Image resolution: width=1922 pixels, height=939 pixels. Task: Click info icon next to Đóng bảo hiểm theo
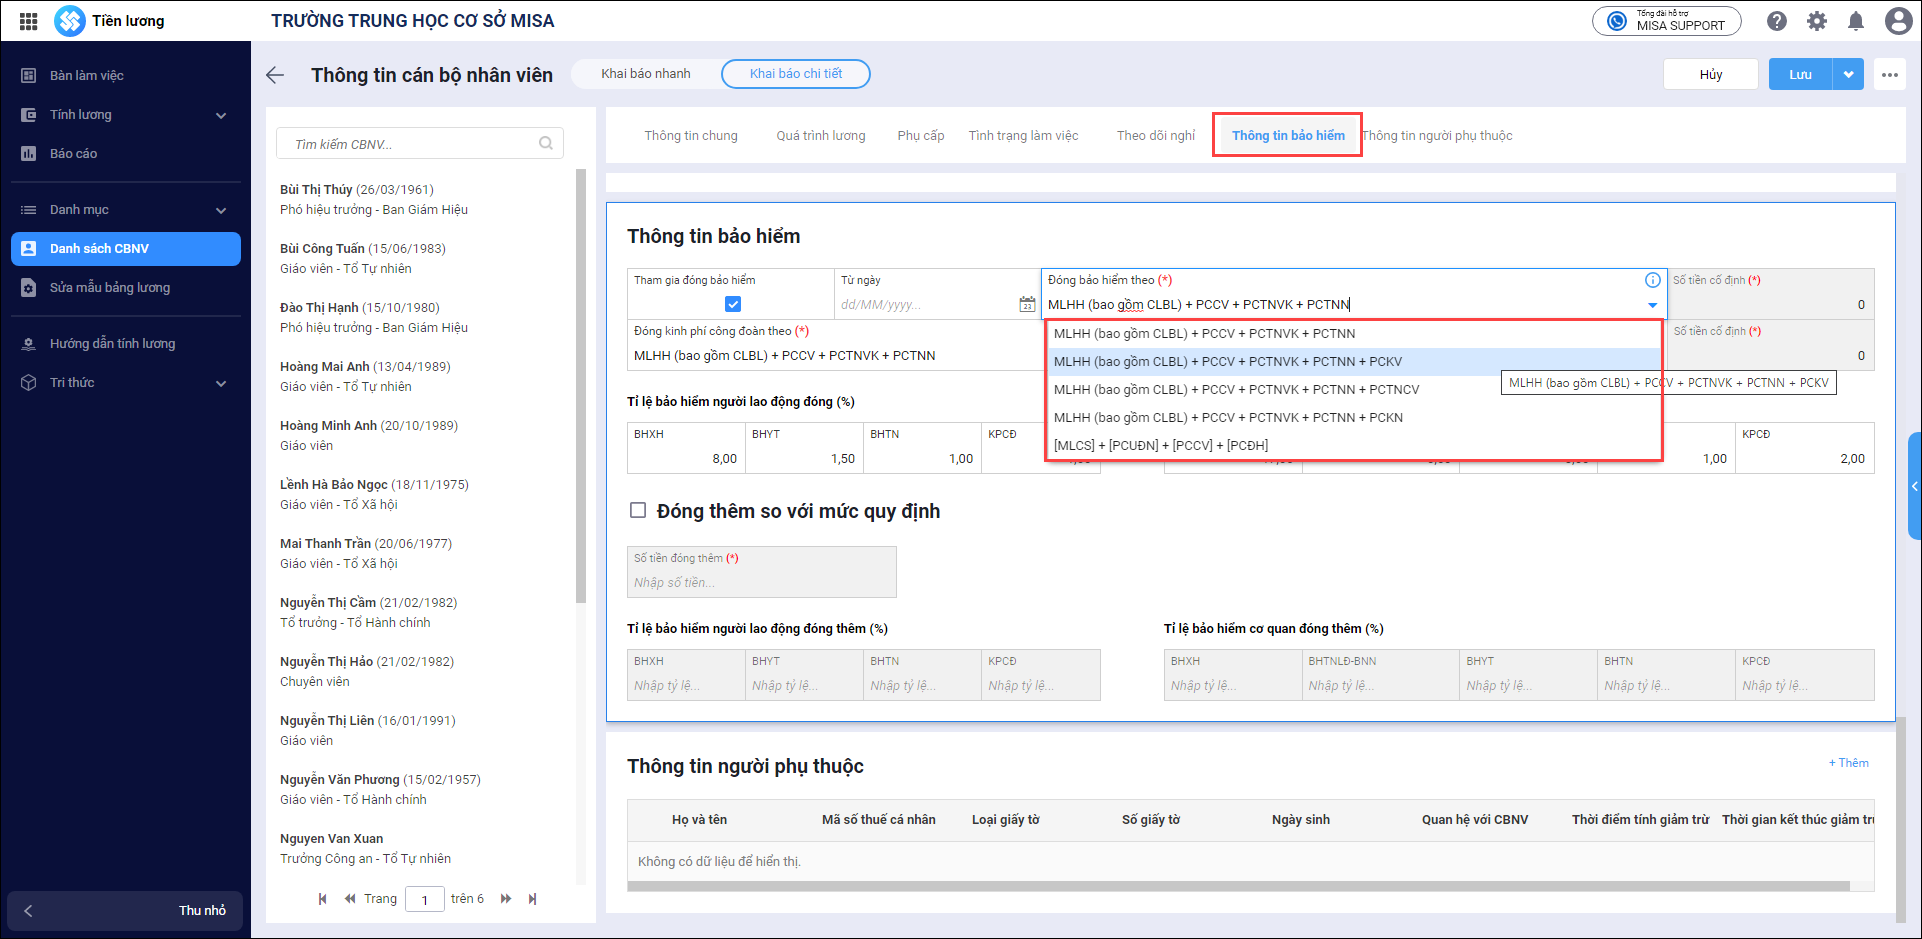click(x=1653, y=280)
